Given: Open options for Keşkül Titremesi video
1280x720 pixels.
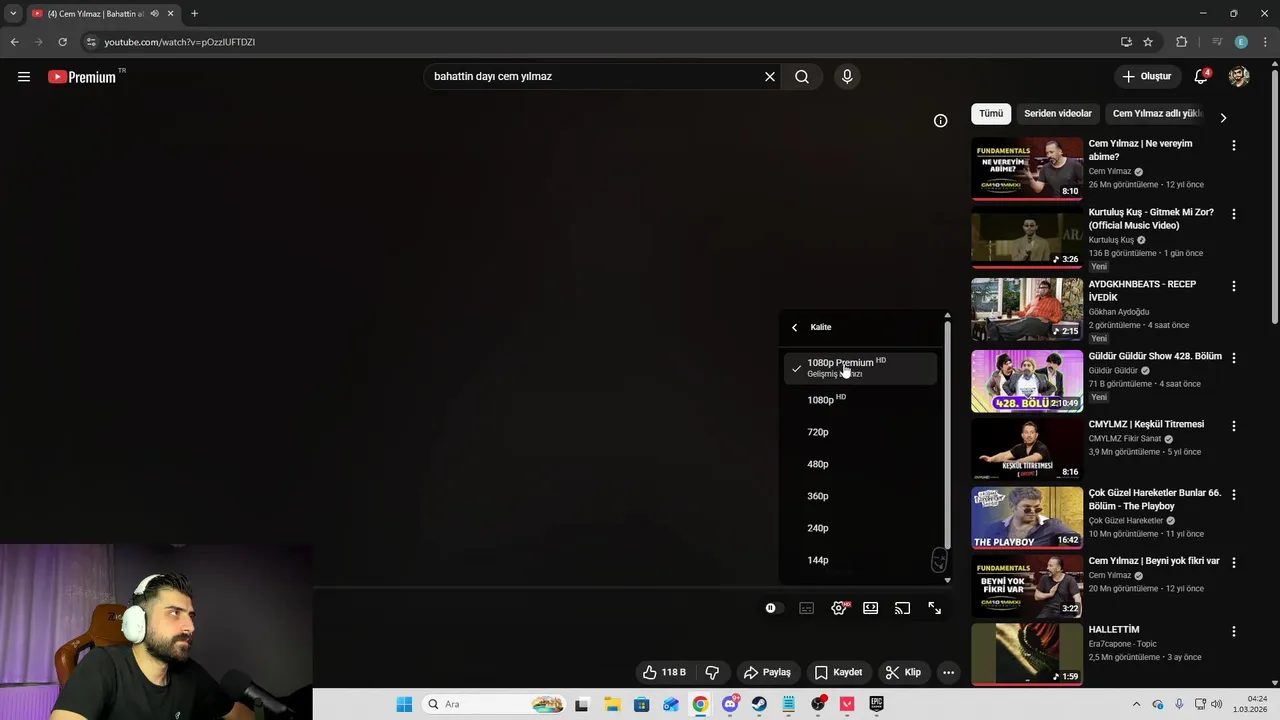Looking at the screenshot, I should click(1233, 426).
